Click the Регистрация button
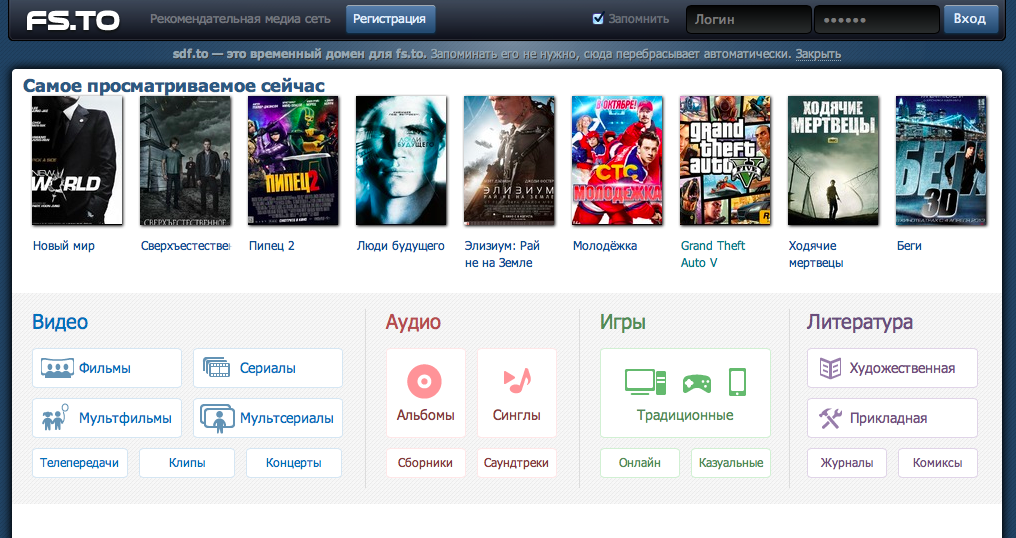This screenshot has width=1016, height=538. tap(390, 19)
